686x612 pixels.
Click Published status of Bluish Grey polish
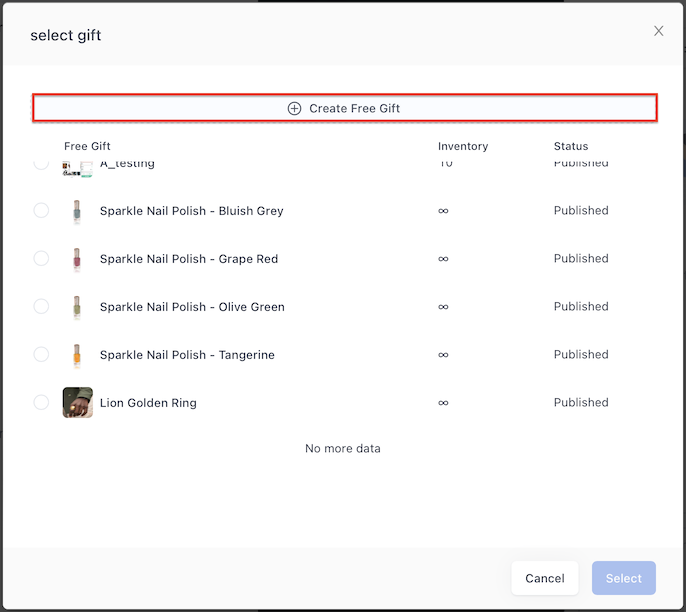coord(581,210)
